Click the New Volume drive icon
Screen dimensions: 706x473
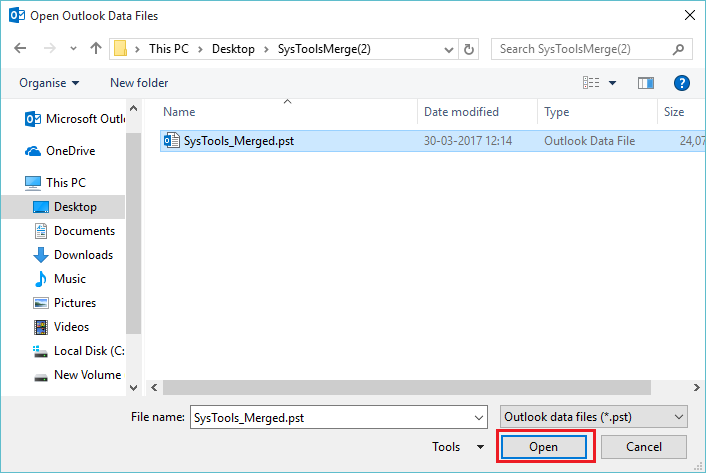point(41,378)
